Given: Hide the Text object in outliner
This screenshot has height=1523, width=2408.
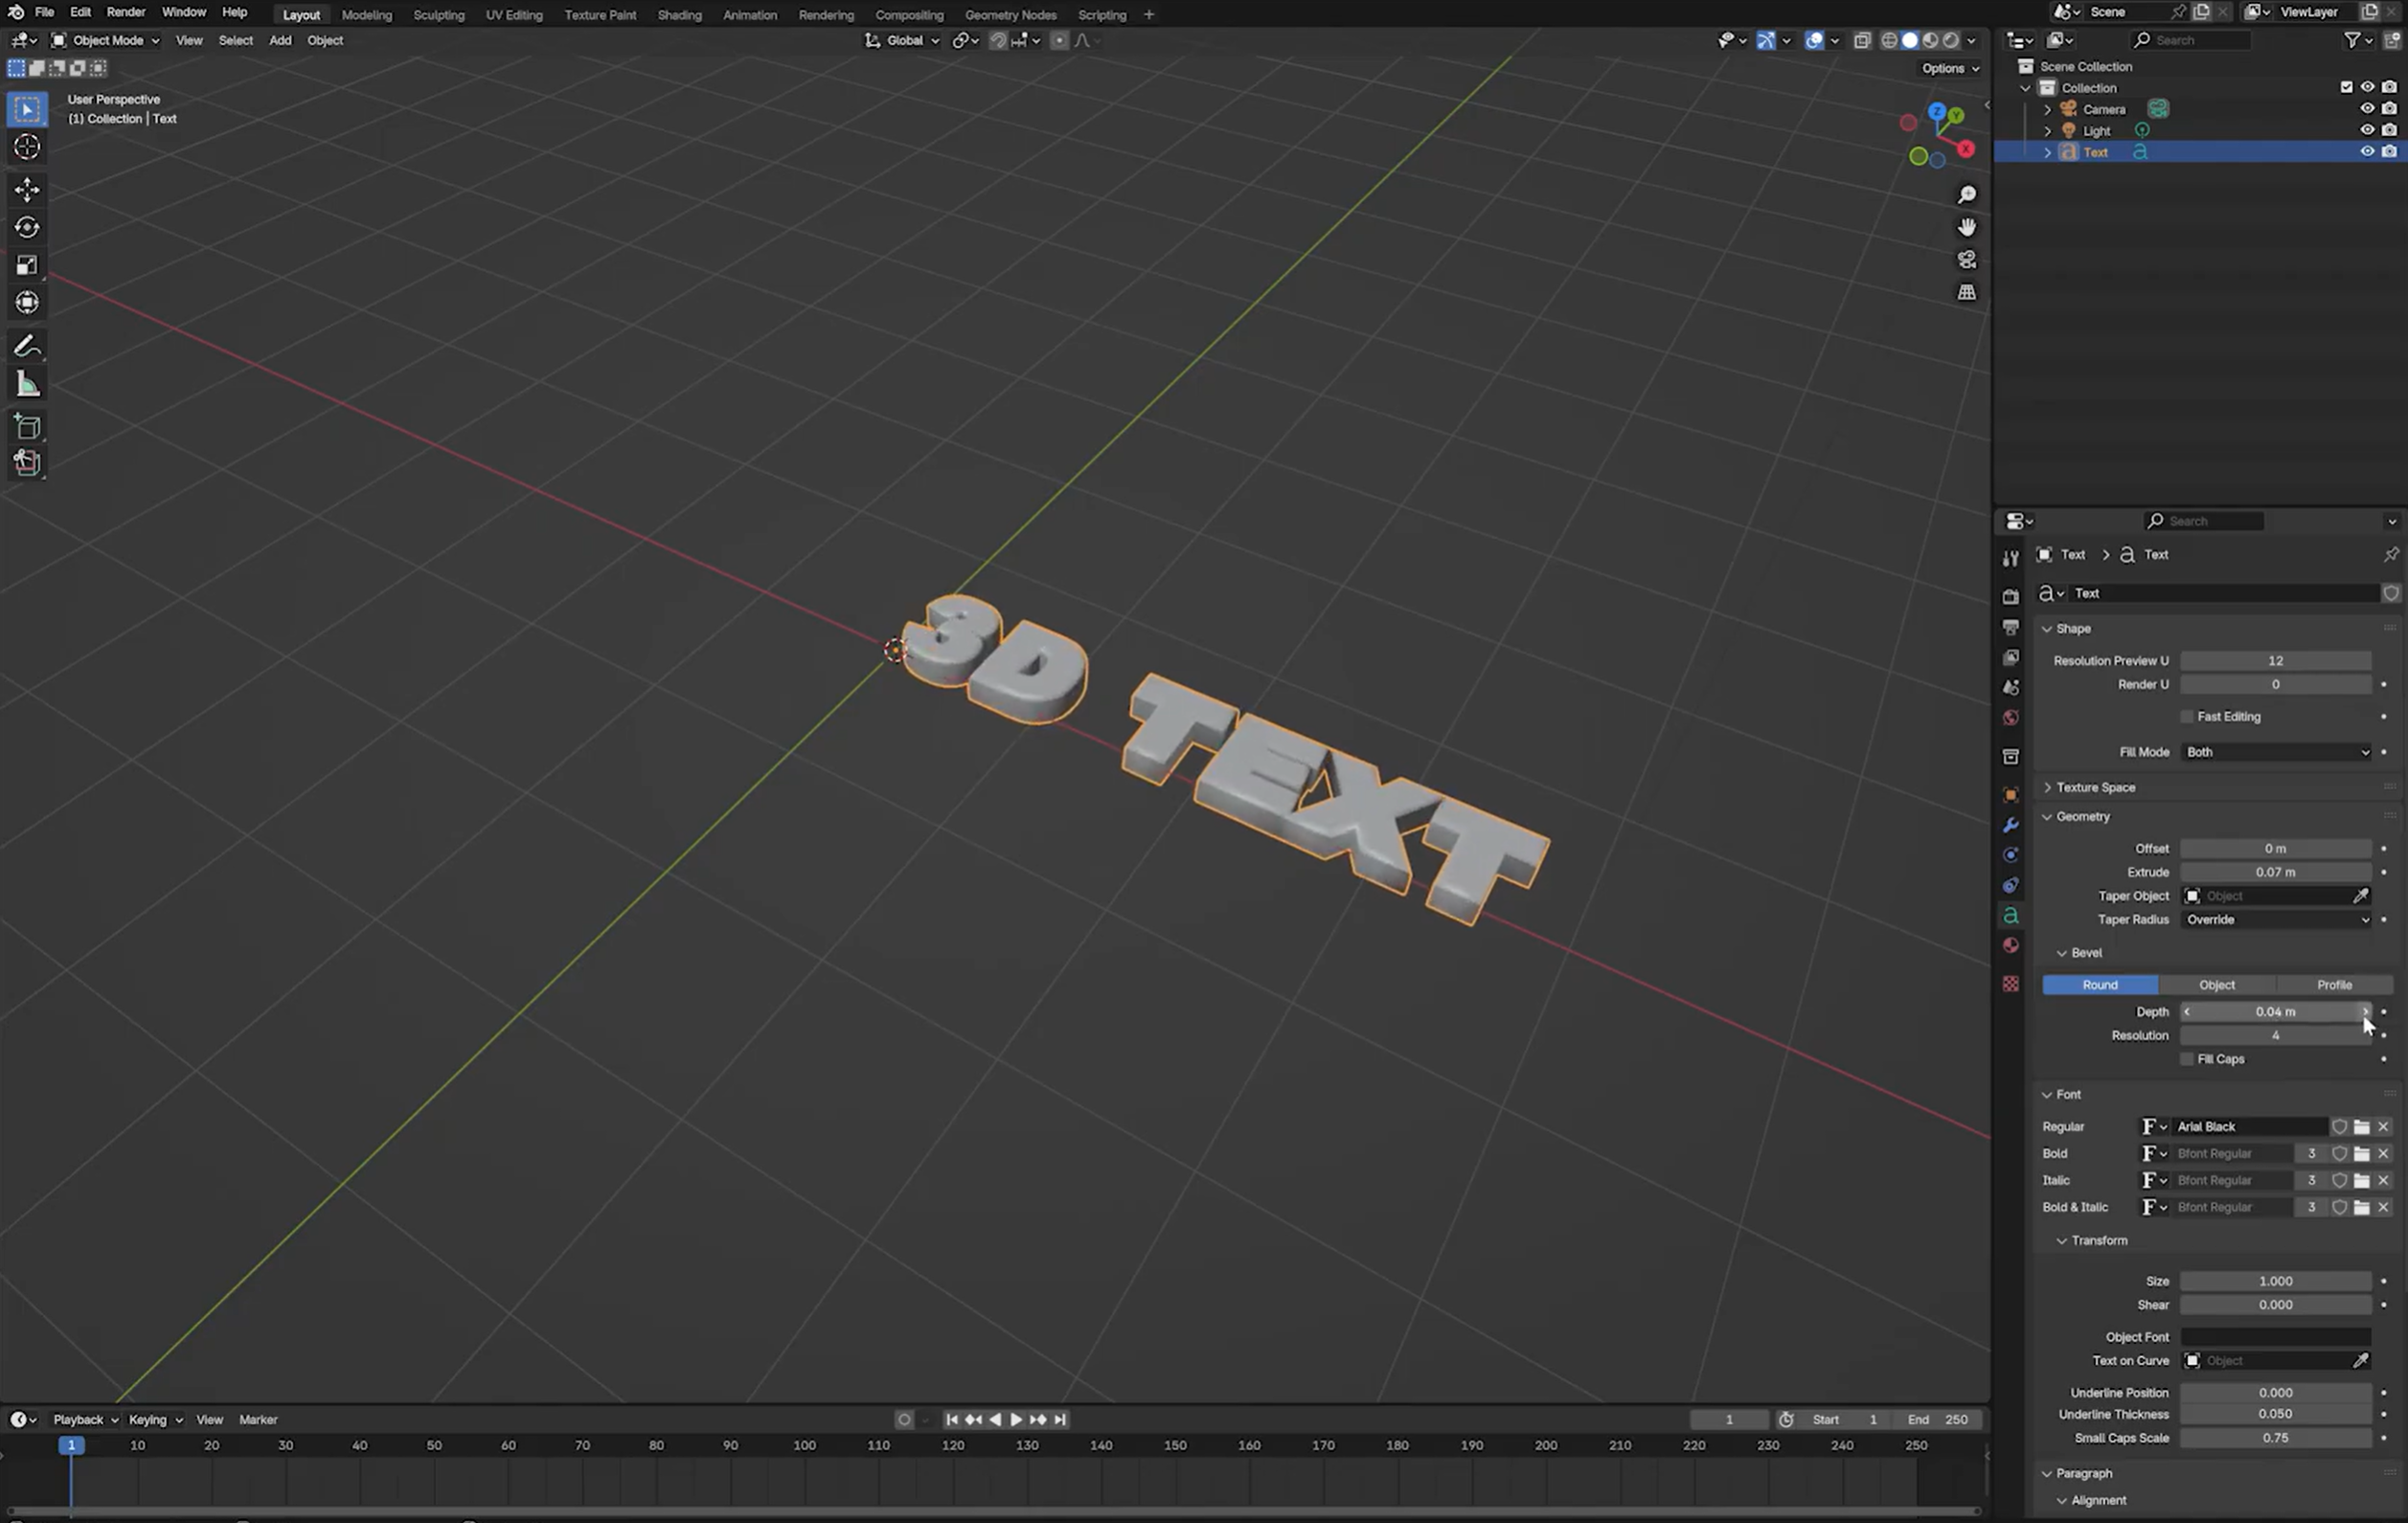Looking at the screenshot, I should pos(2366,152).
